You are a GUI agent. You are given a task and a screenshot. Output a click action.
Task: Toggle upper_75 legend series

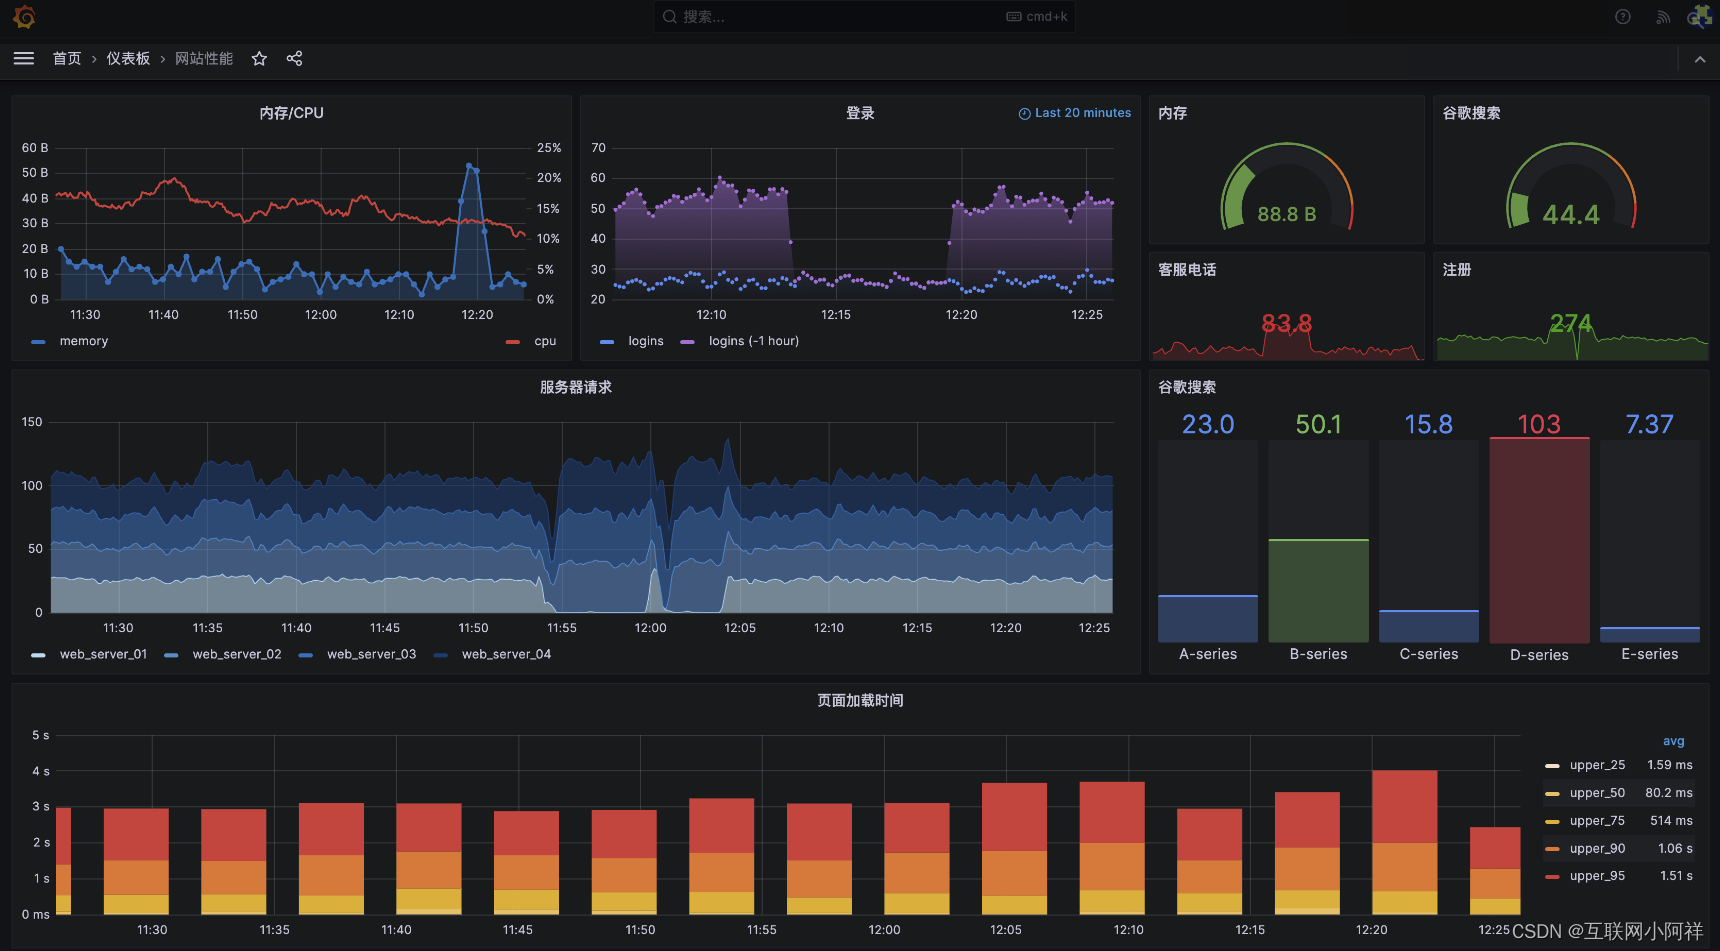point(1597,821)
